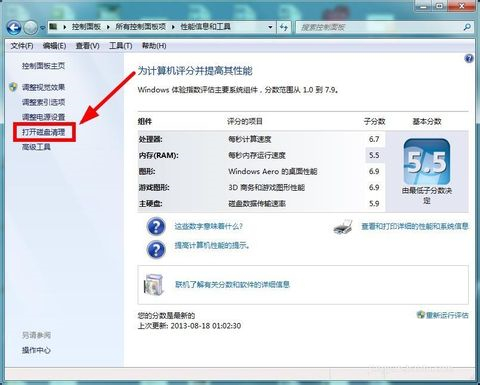
Task: Open the recent pages dropdown arrow
Action: (43, 28)
